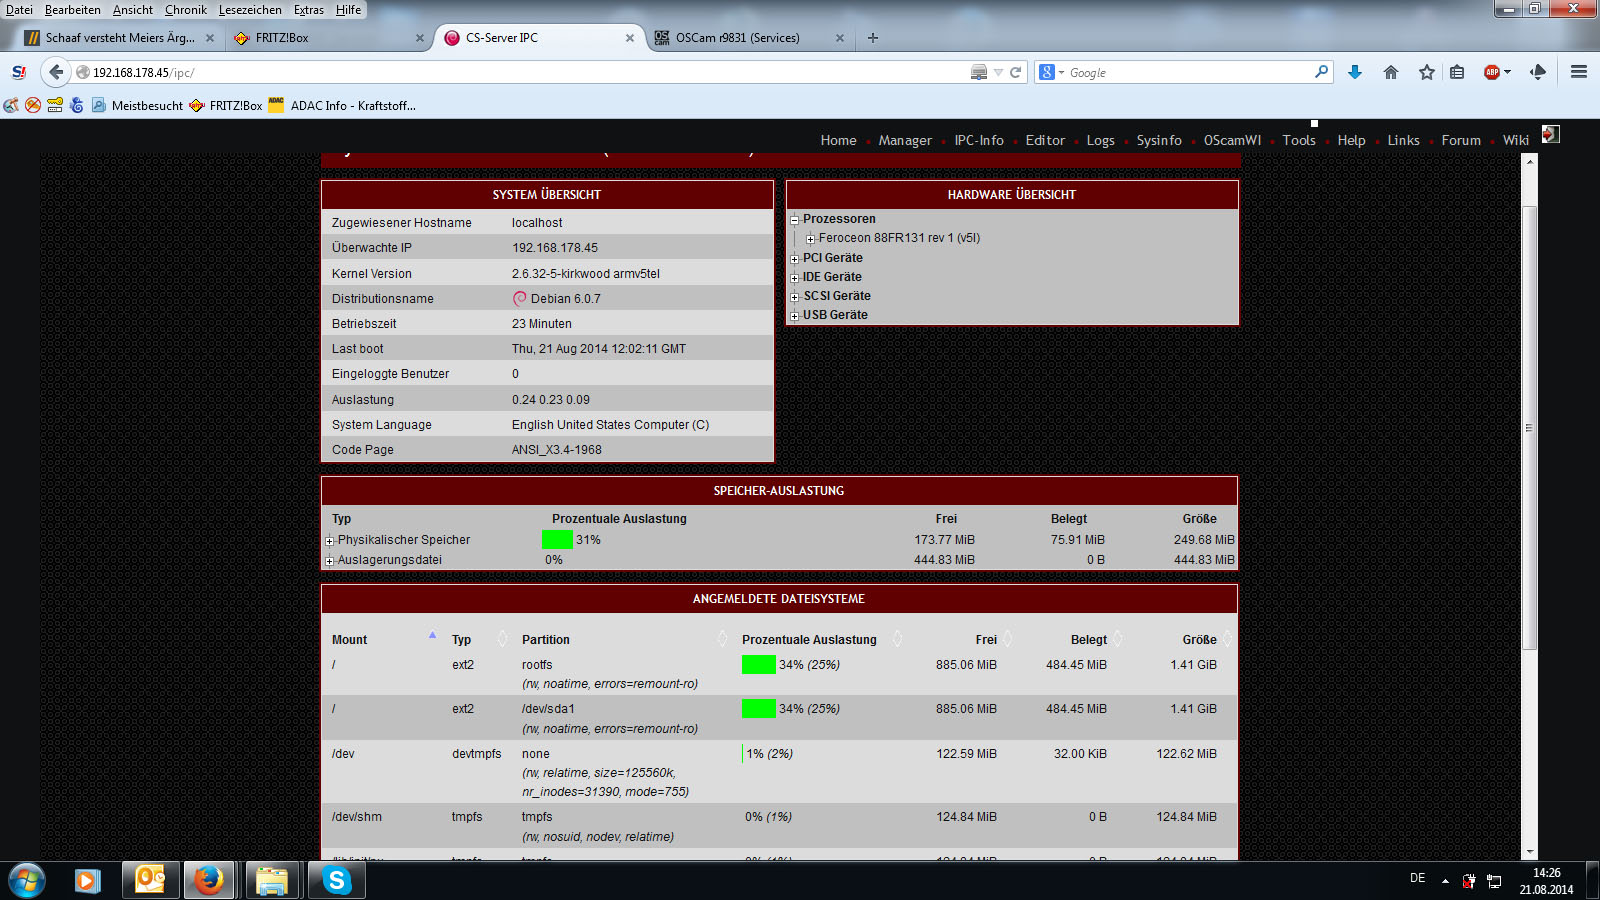Click the bookmark star icon
The width and height of the screenshot is (1600, 900).
click(x=1427, y=72)
